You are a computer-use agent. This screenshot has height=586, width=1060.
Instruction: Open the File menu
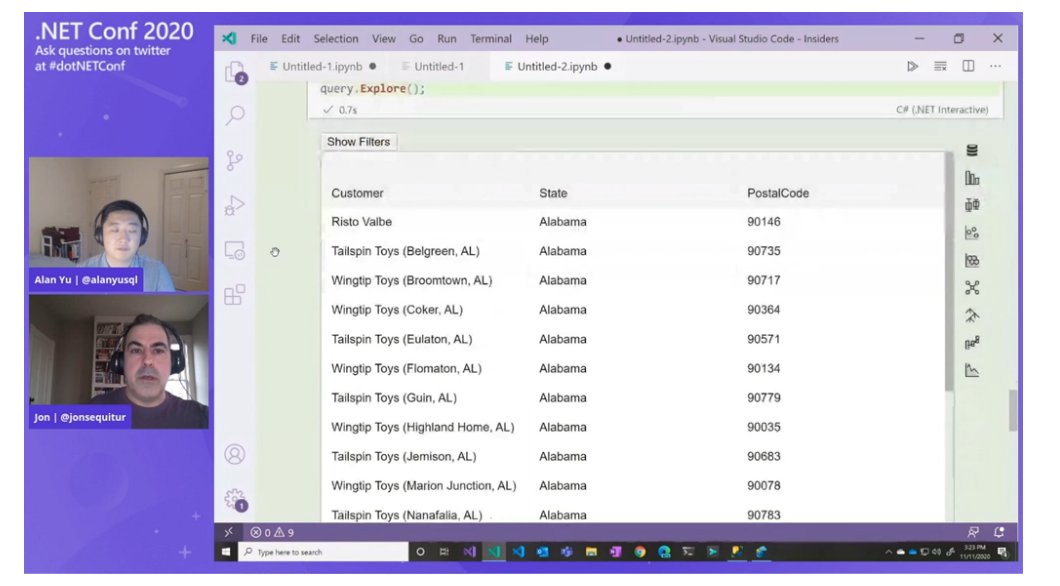point(259,39)
